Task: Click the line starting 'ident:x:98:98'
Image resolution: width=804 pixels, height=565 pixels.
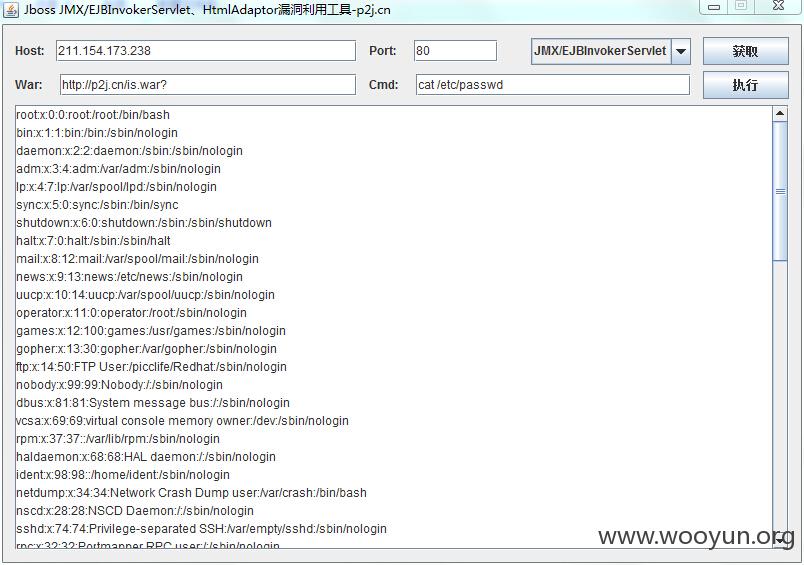Action: pos(123,475)
